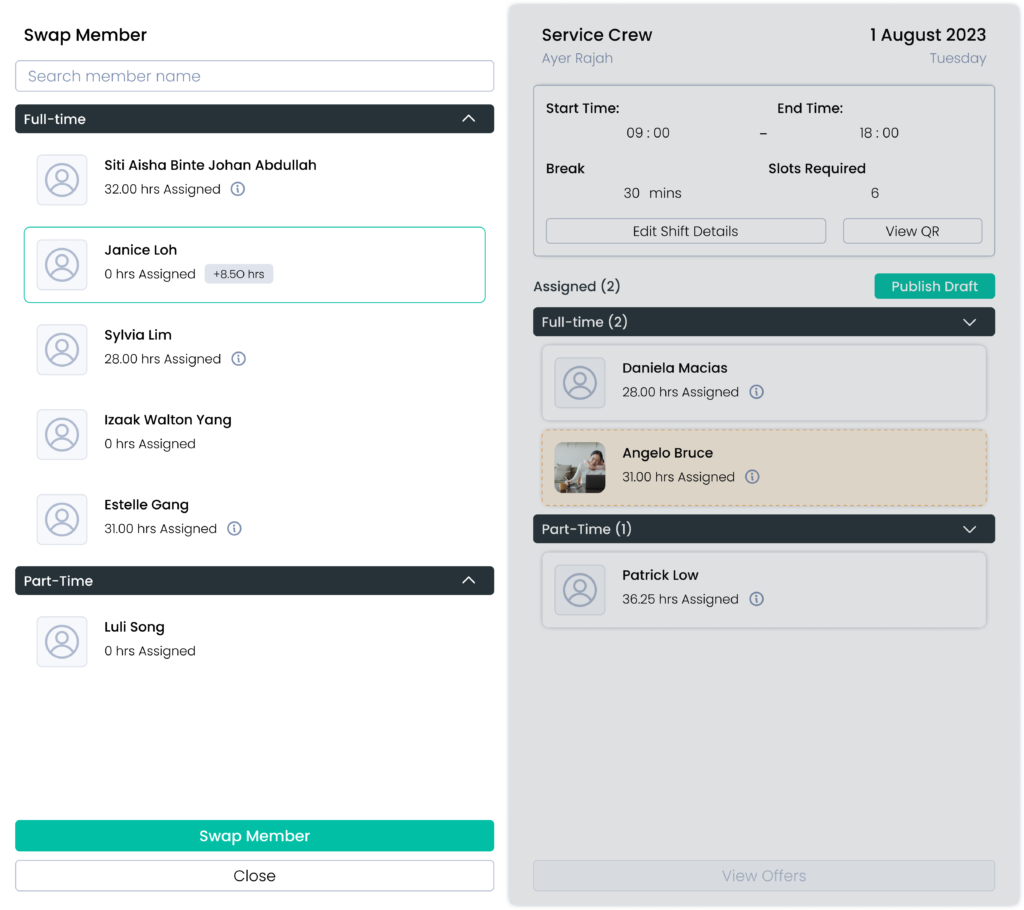Focus the Search member name field

coord(254,76)
